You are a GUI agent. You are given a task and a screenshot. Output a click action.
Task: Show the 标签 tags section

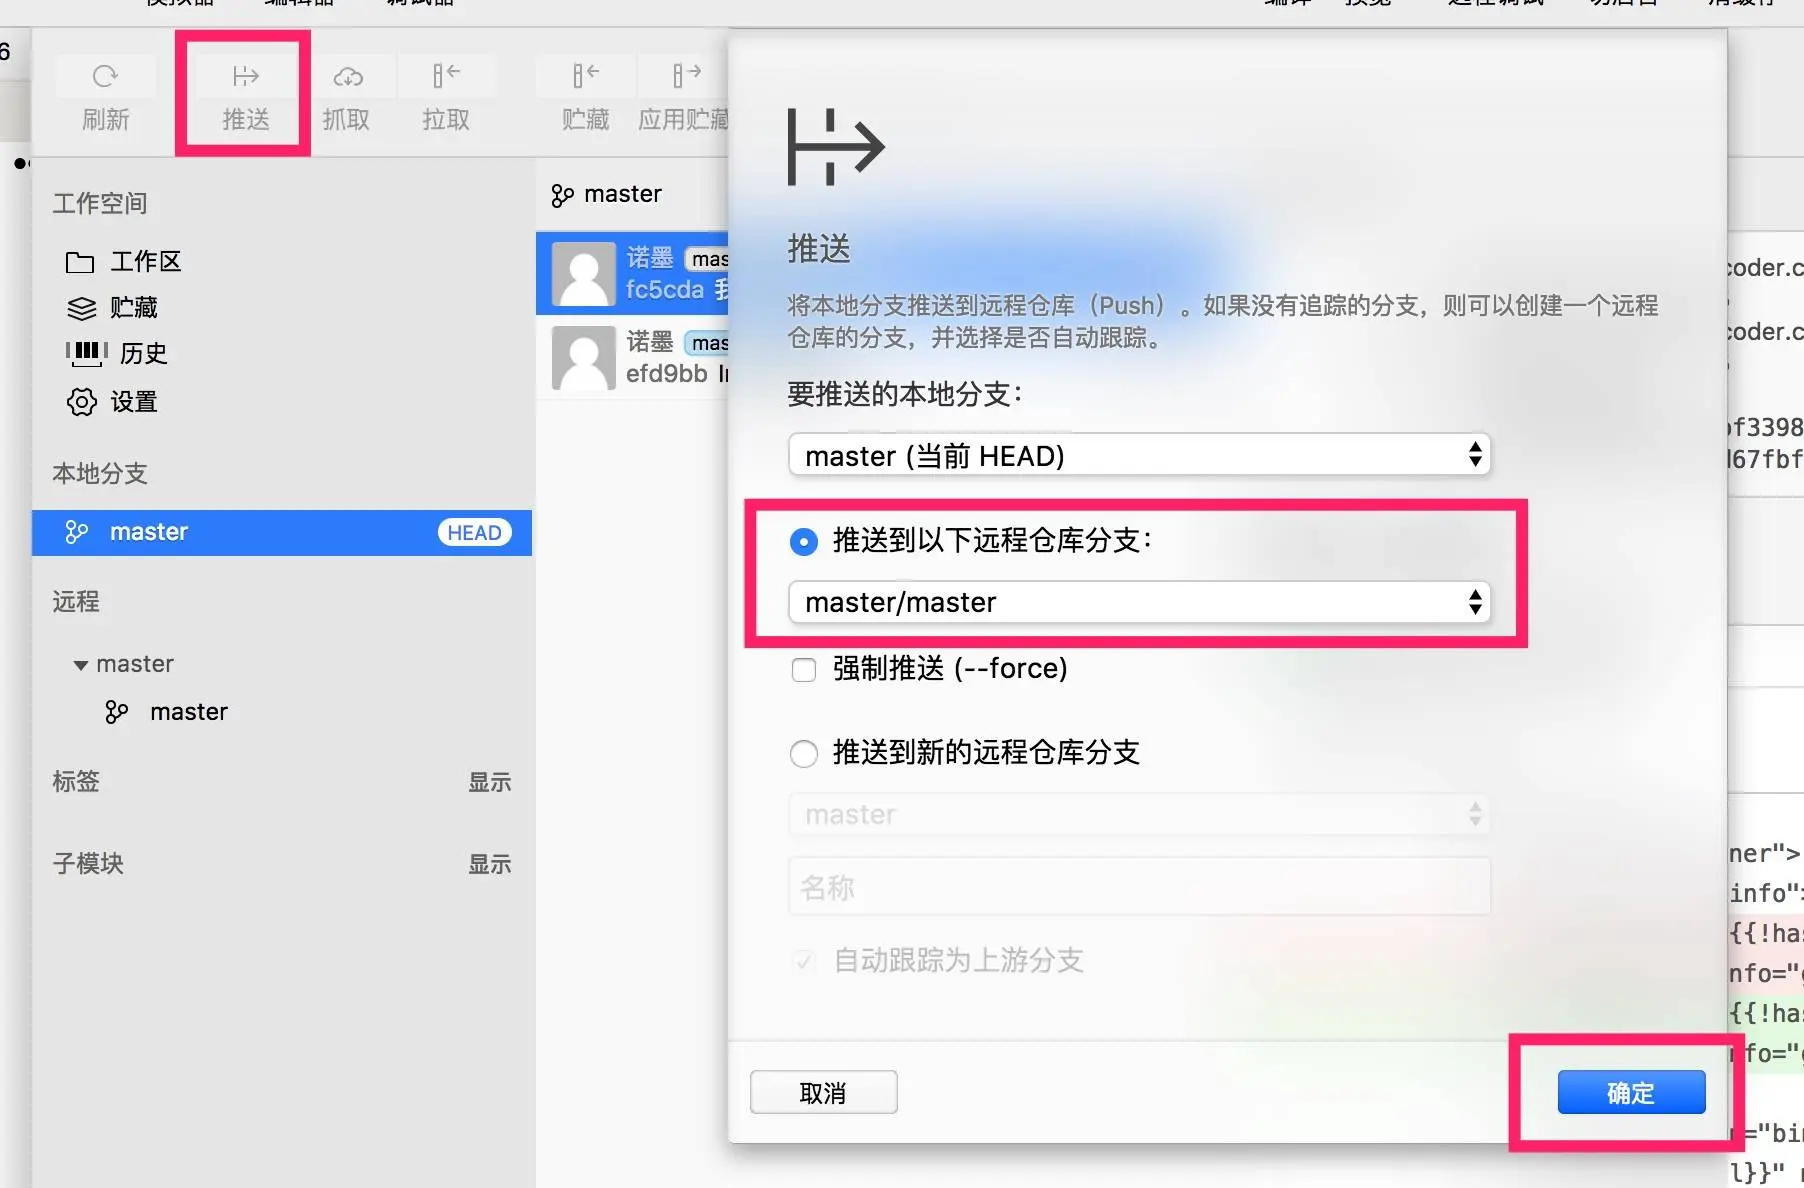tap(490, 782)
